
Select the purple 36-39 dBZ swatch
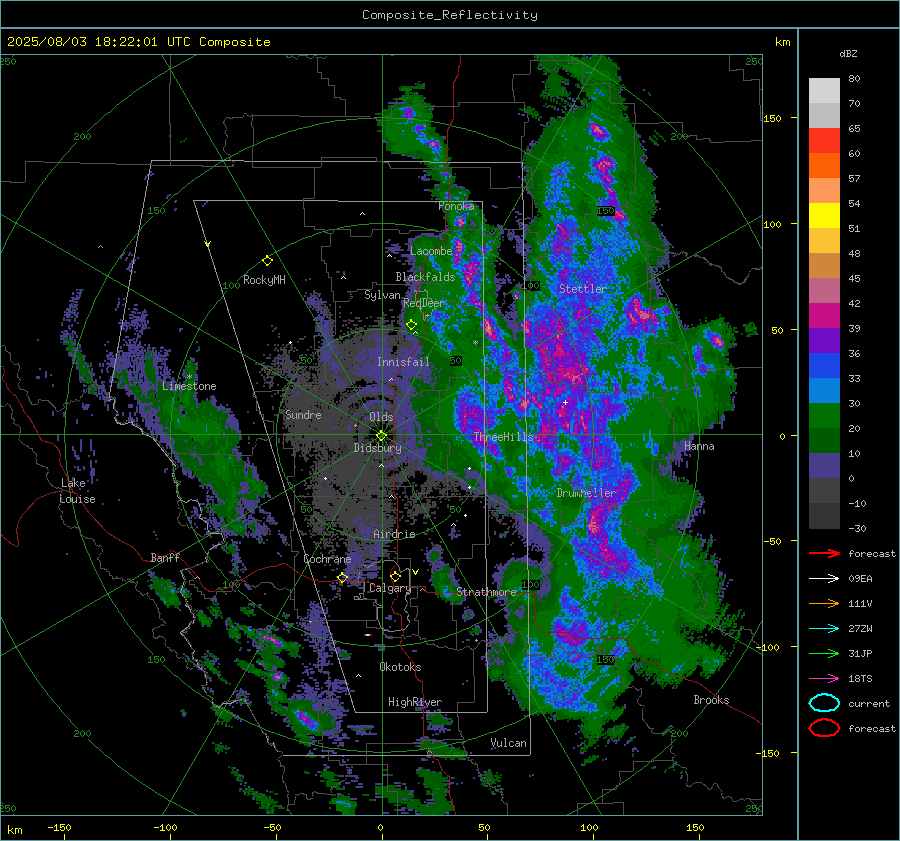point(824,340)
